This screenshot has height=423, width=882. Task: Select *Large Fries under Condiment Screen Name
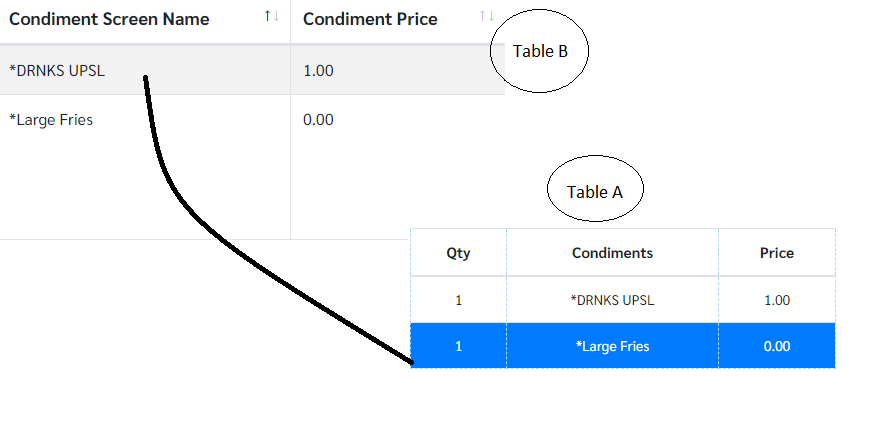tap(51, 120)
